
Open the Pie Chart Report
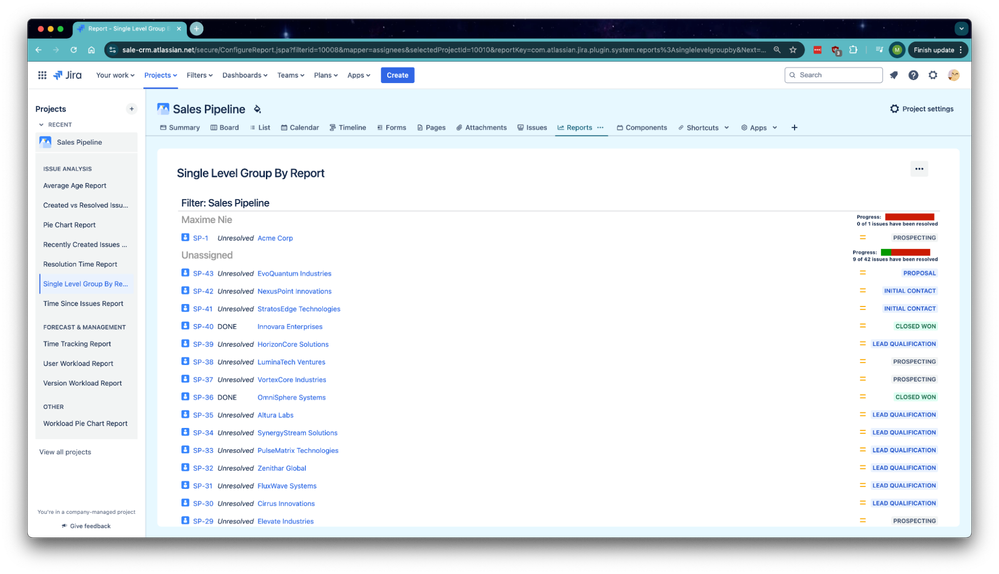tap(69, 225)
